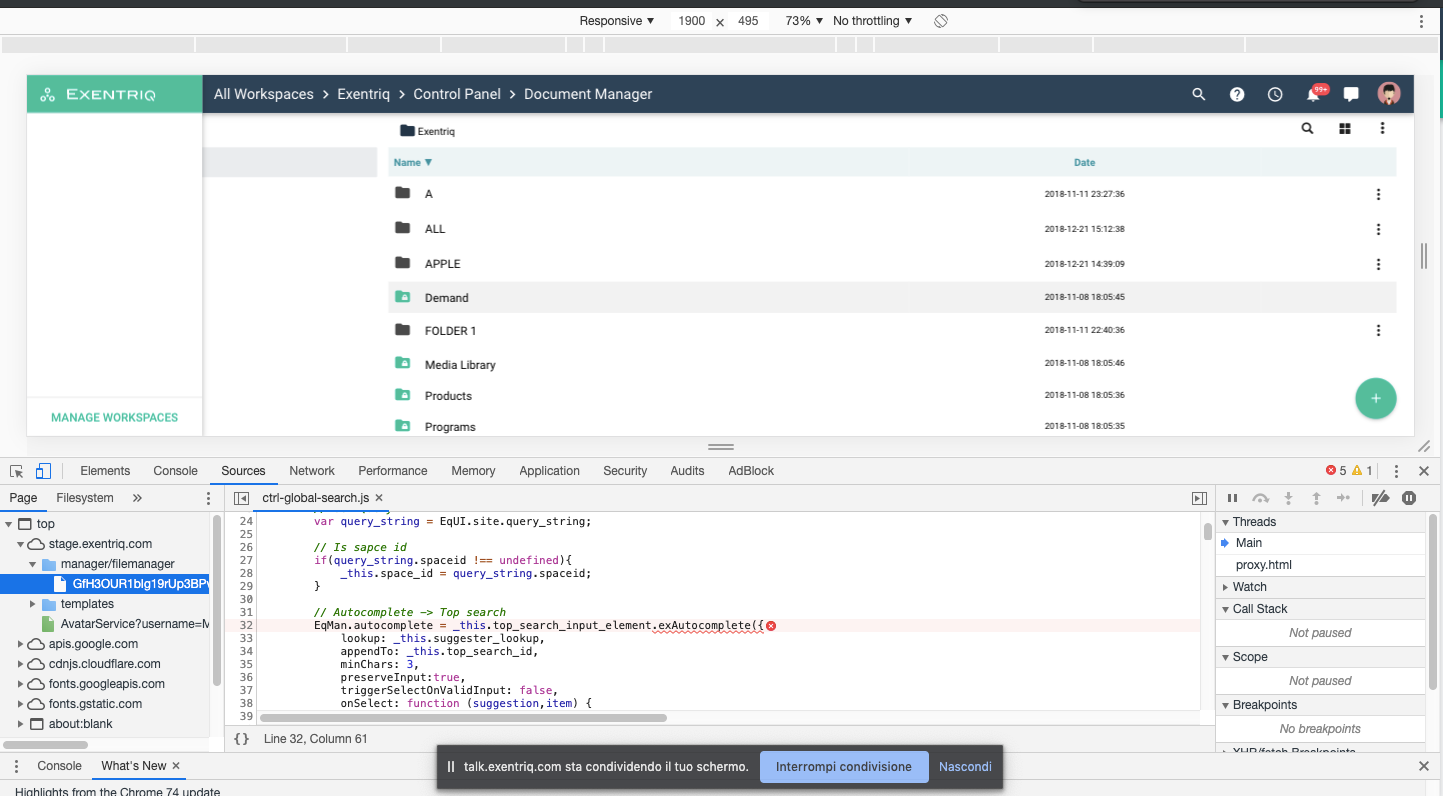Toggle pause on exceptions button
The width and height of the screenshot is (1443, 796).
tap(1409, 498)
